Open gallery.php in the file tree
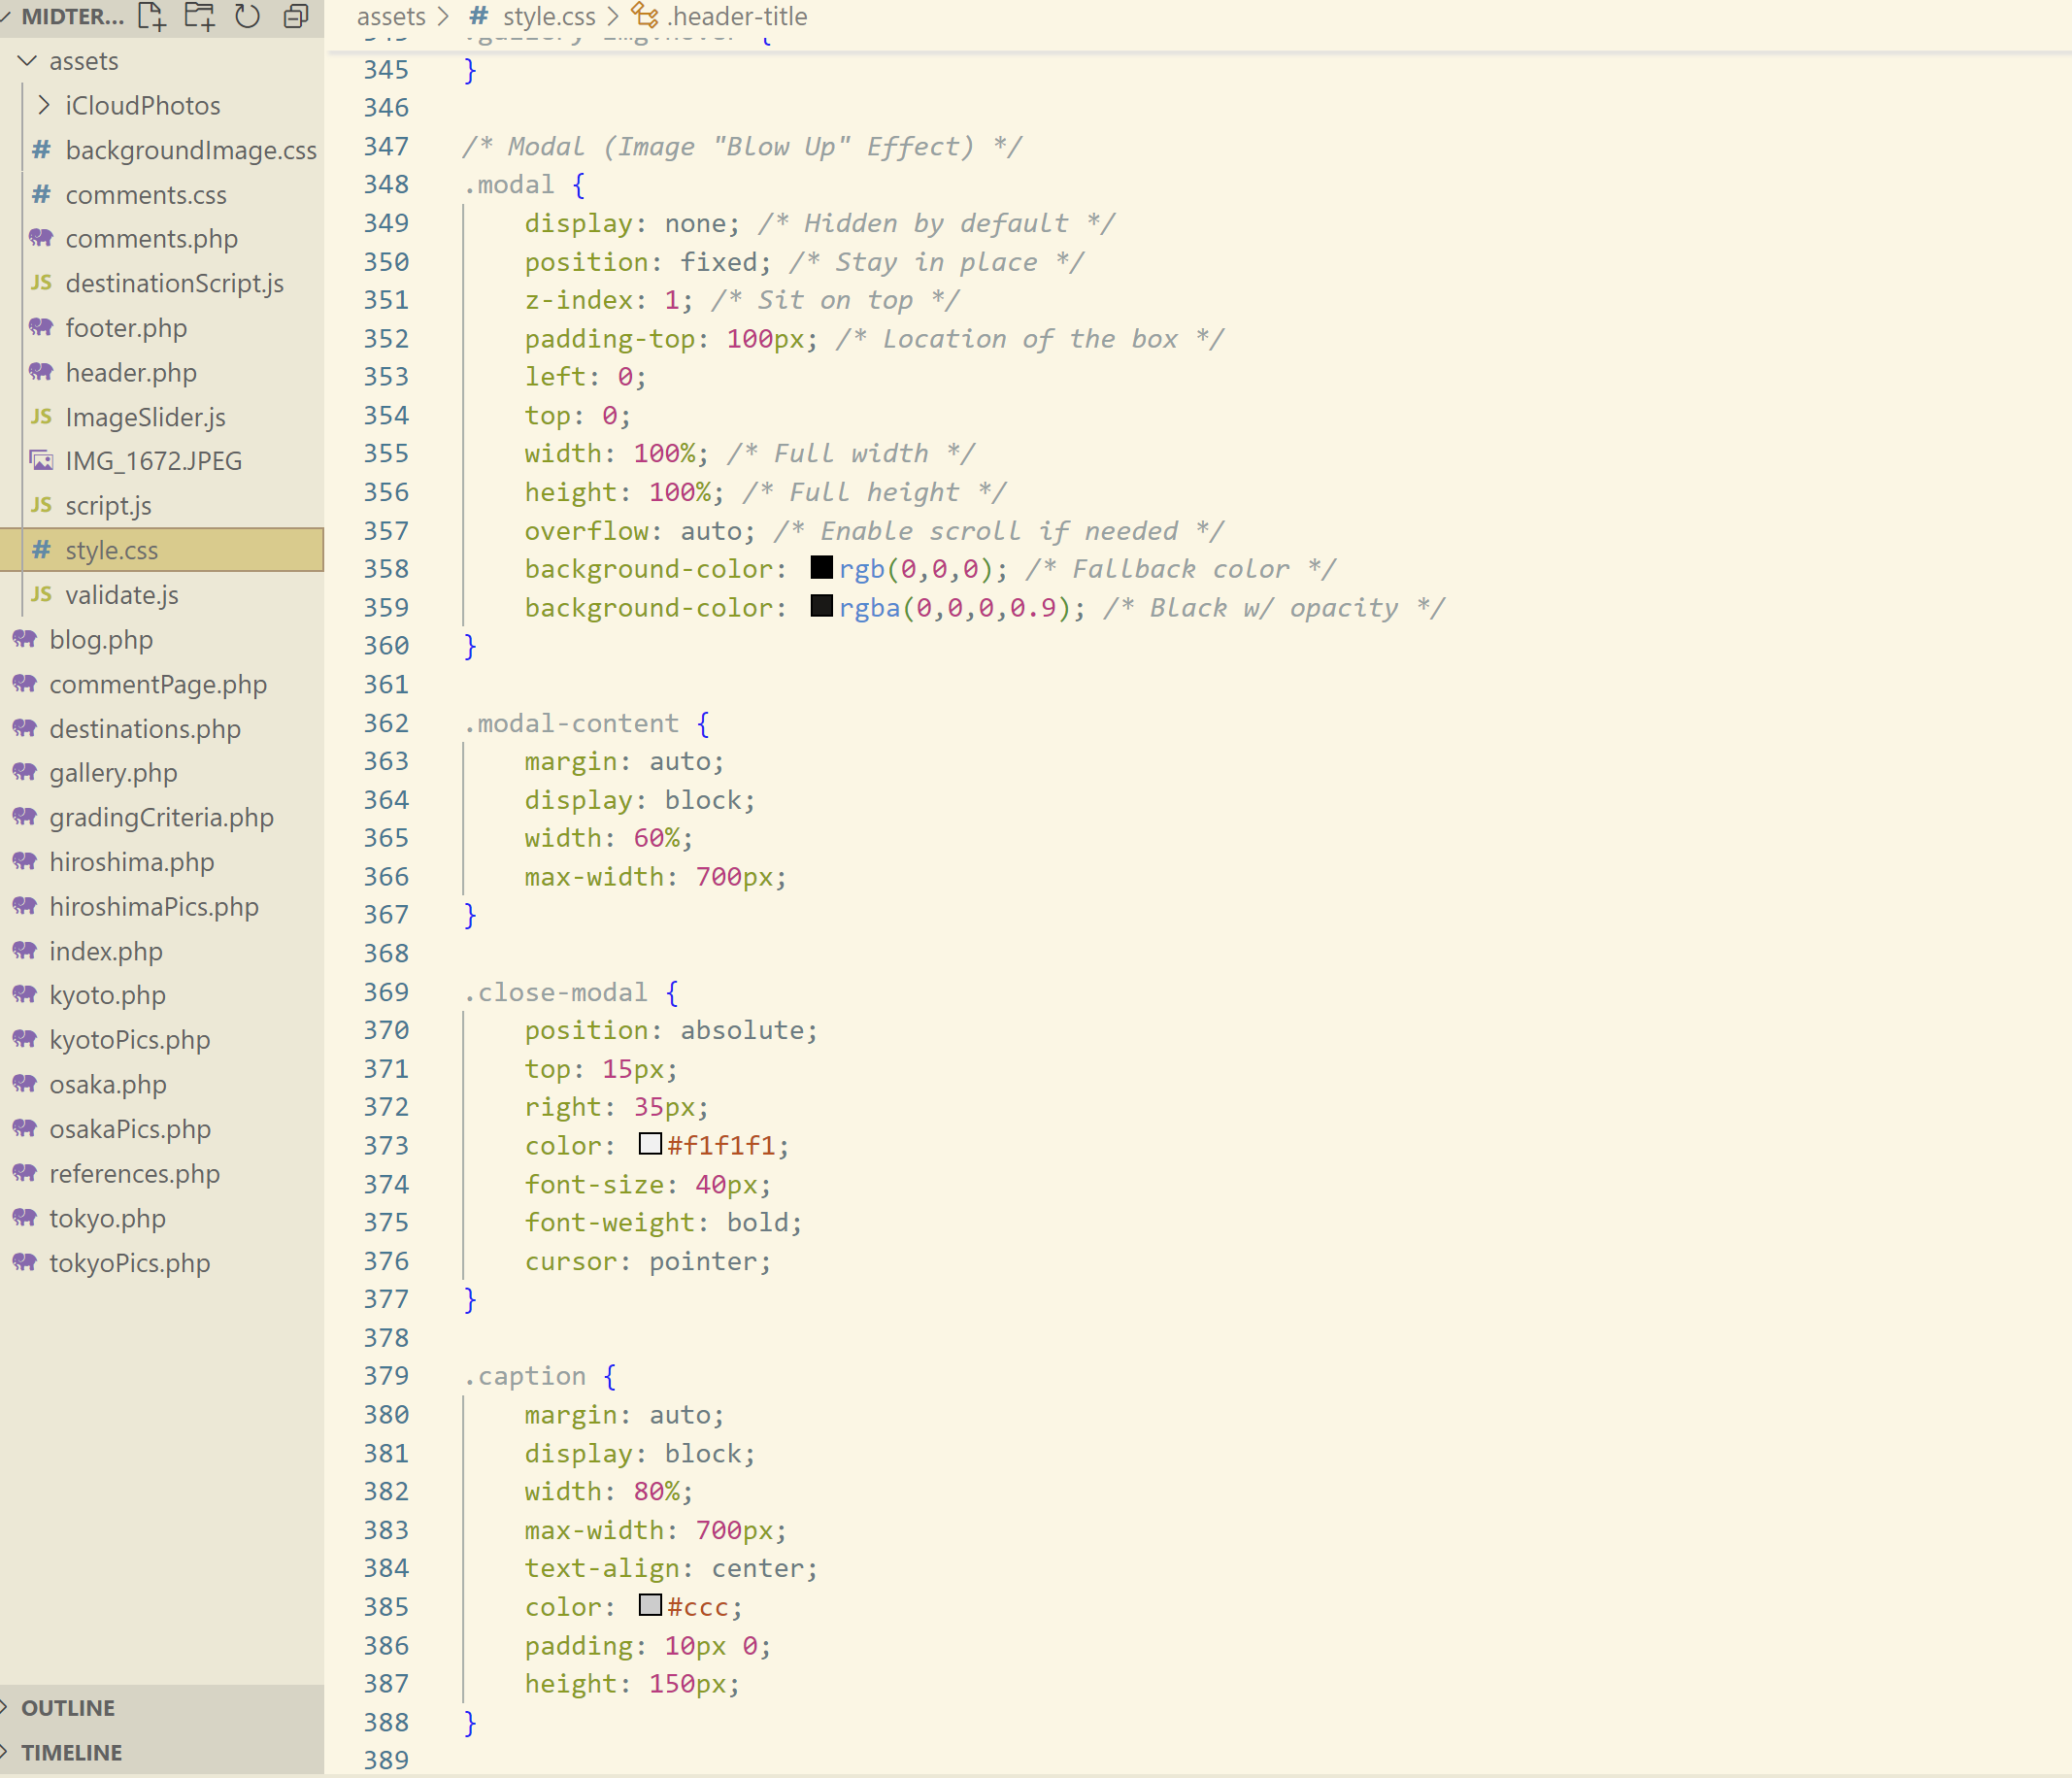 pyautogui.click(x=113, y=773)
